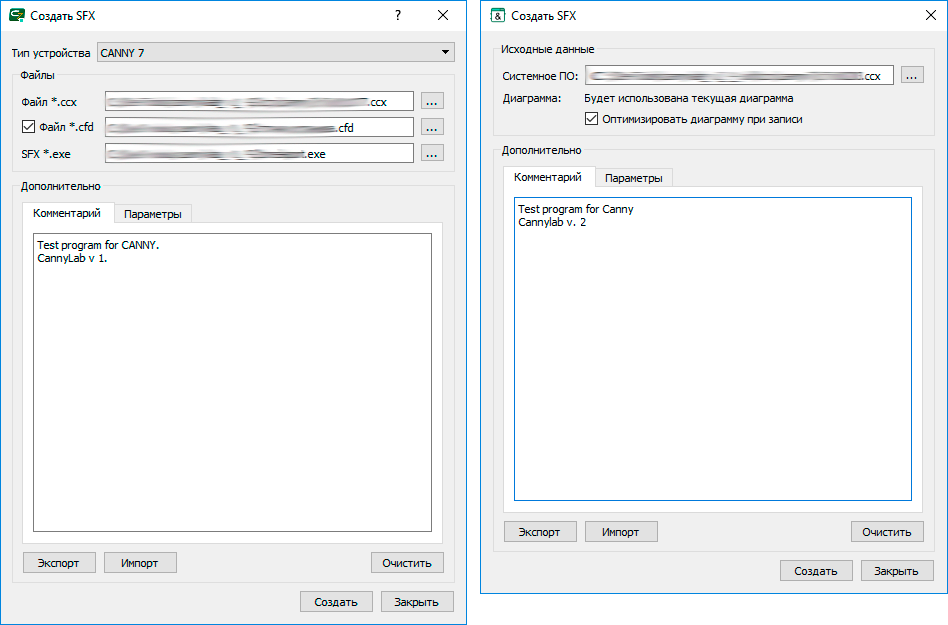The image size is (948, 625).
Task: Browse for Системное ПО file in right window
Action: [912, 75]
